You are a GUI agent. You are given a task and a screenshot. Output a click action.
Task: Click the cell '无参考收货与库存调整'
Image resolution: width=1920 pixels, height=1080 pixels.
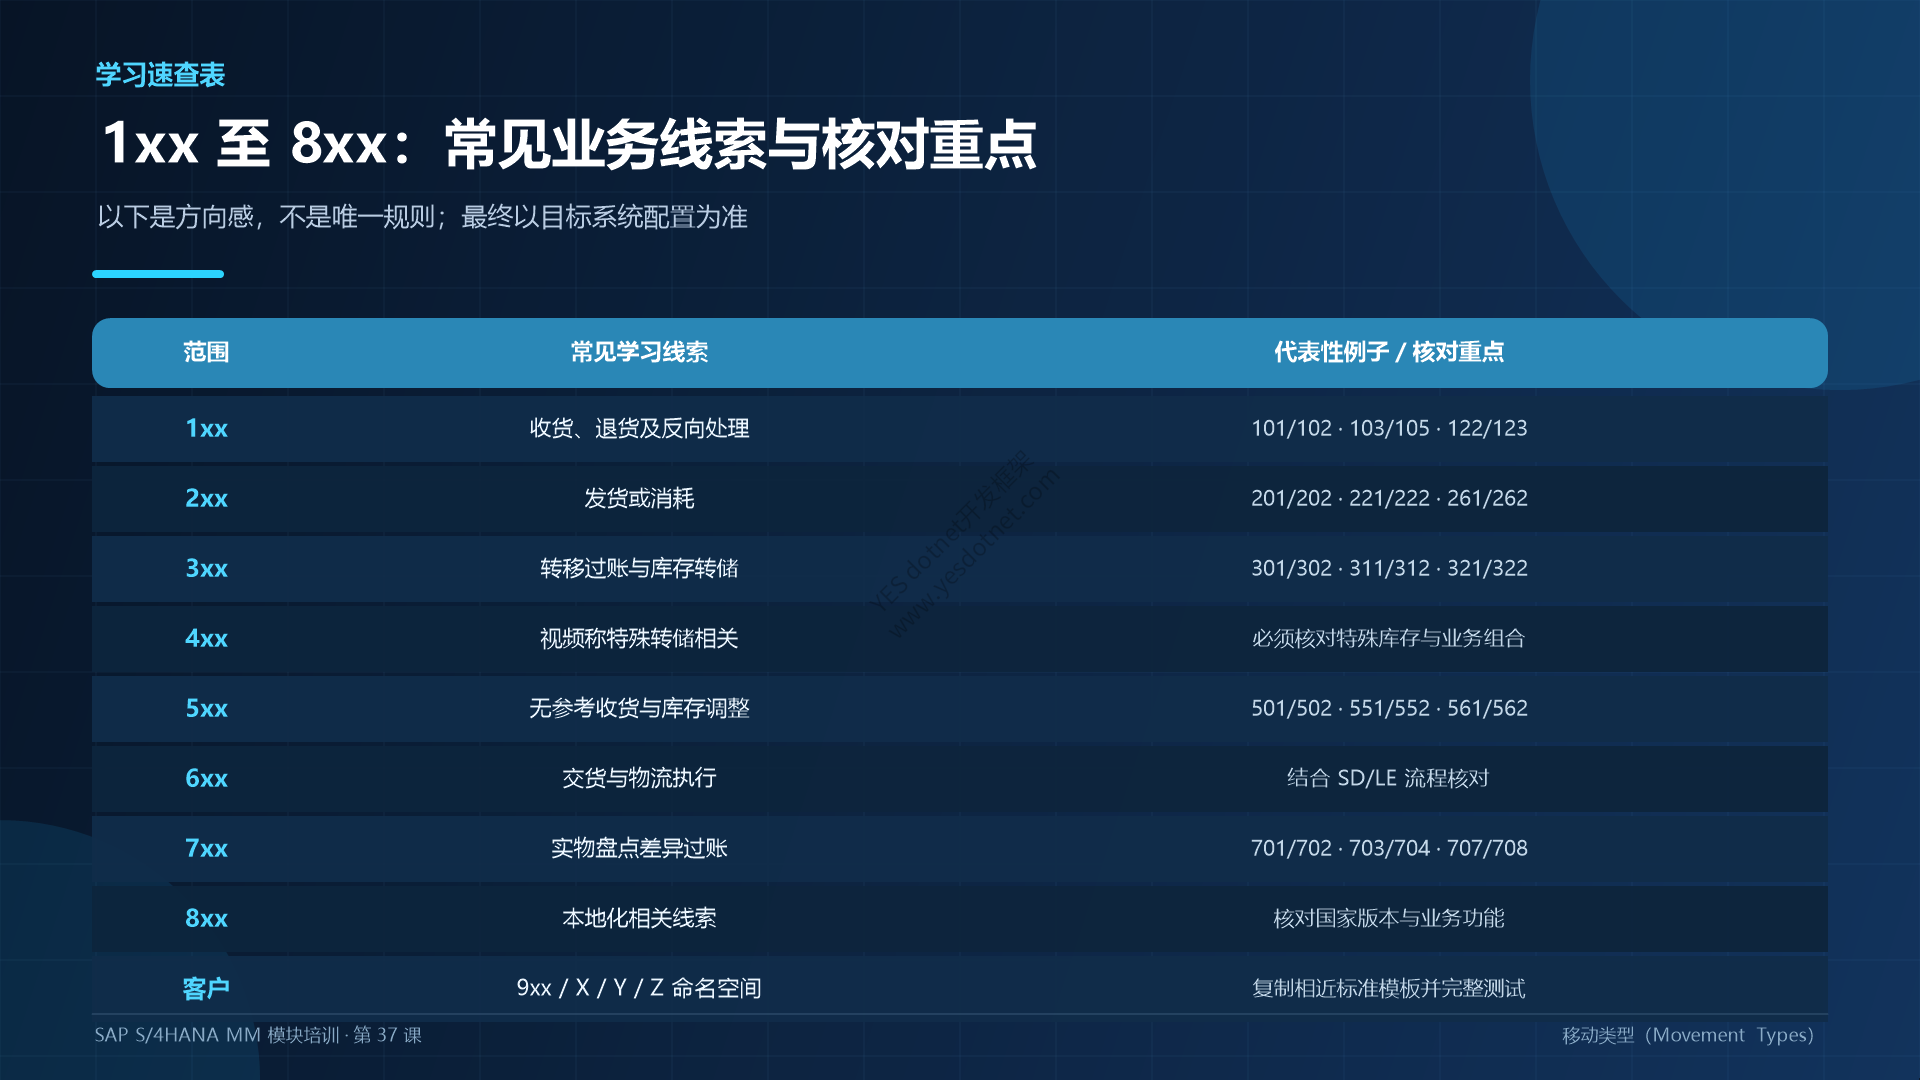tap(639, 708)
